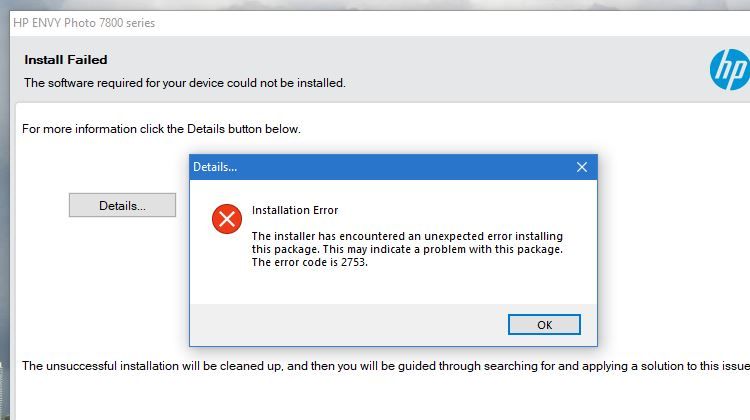The height and width of the screenshot is (420, 750).
Task: Click the red error X icon
Action: tap(227, 219)
